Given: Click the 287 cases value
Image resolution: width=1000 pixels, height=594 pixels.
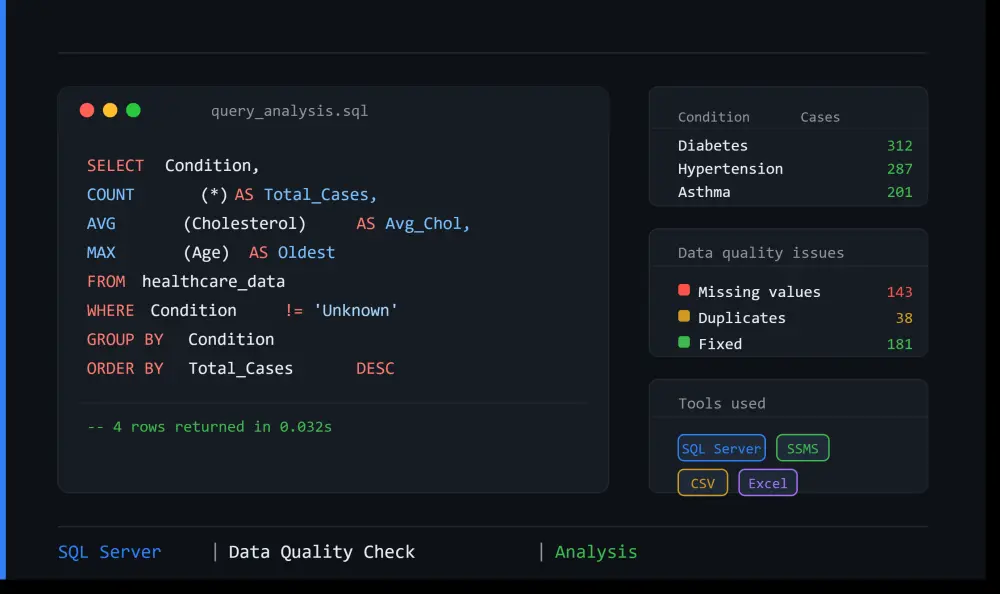Looking at the screenshot, I should (x=899, y=169).
